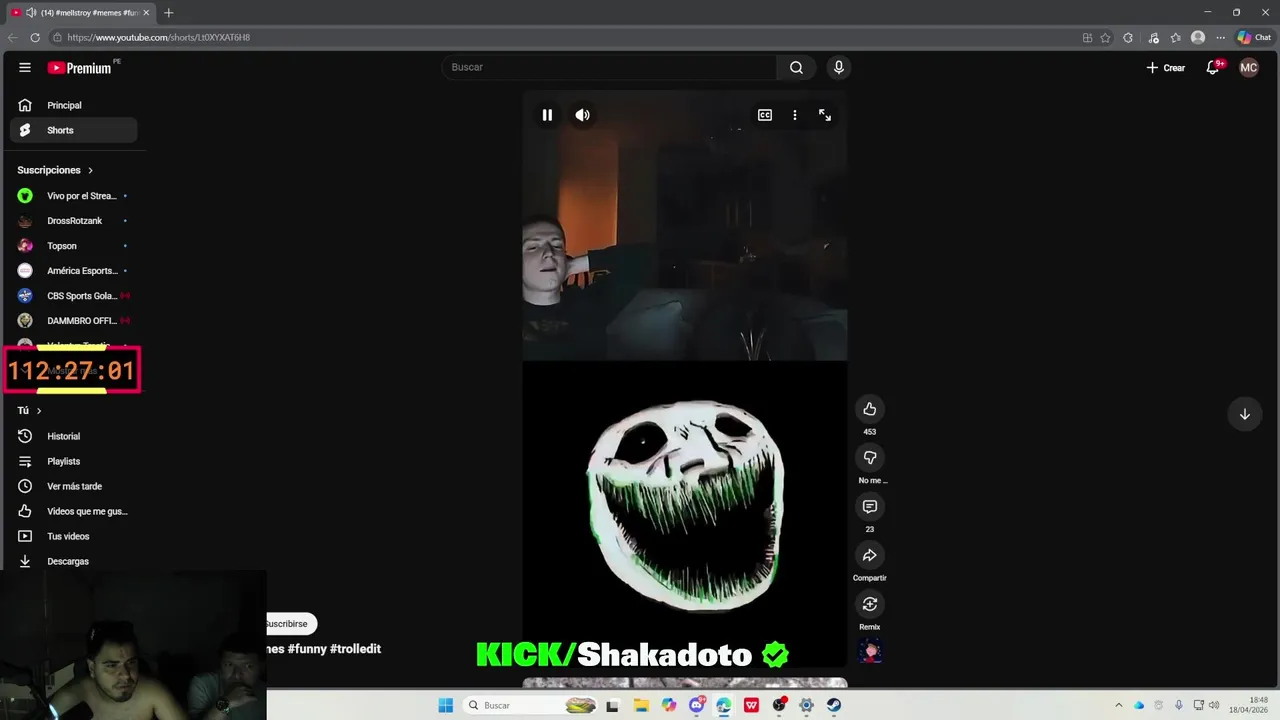The height and width of the screenshot is (720, 1280).
Task: Pause the playing Short
Action: pos(547,115)
